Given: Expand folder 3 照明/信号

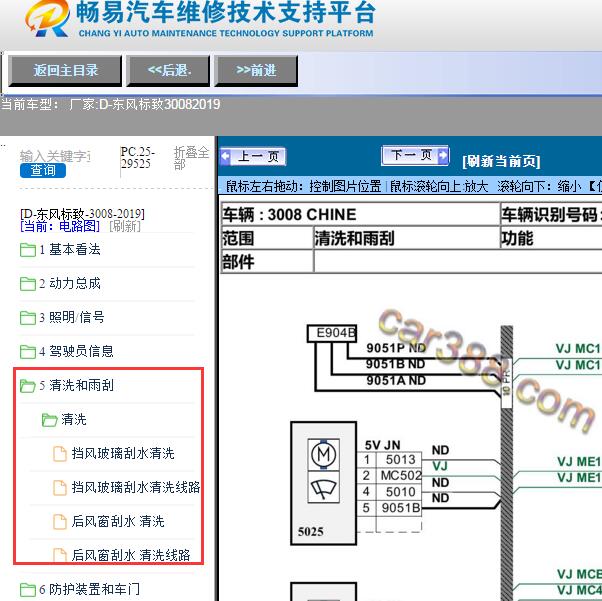Looking at the screenshot, I should coord(71,318).
